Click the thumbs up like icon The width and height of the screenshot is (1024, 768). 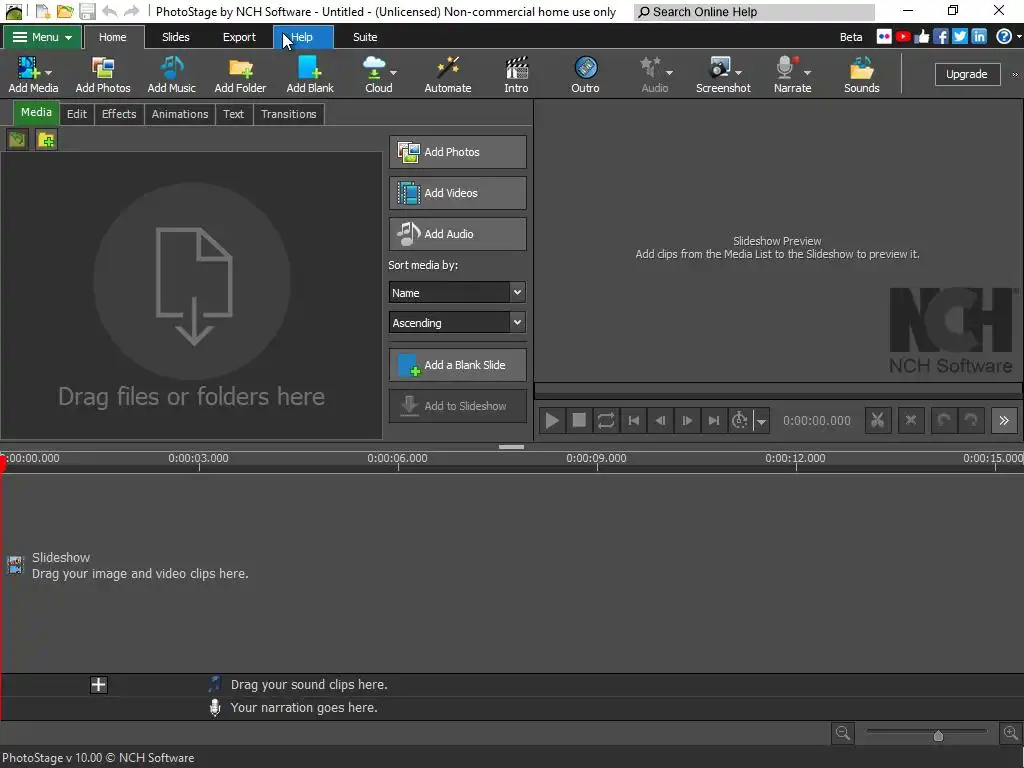tap(922, 37)
